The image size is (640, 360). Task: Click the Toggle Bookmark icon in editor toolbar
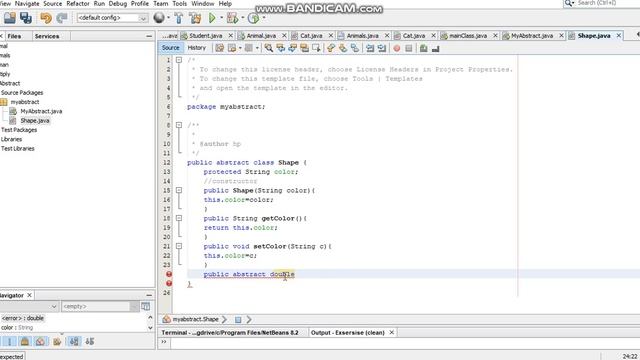click(x=355, y=48)
